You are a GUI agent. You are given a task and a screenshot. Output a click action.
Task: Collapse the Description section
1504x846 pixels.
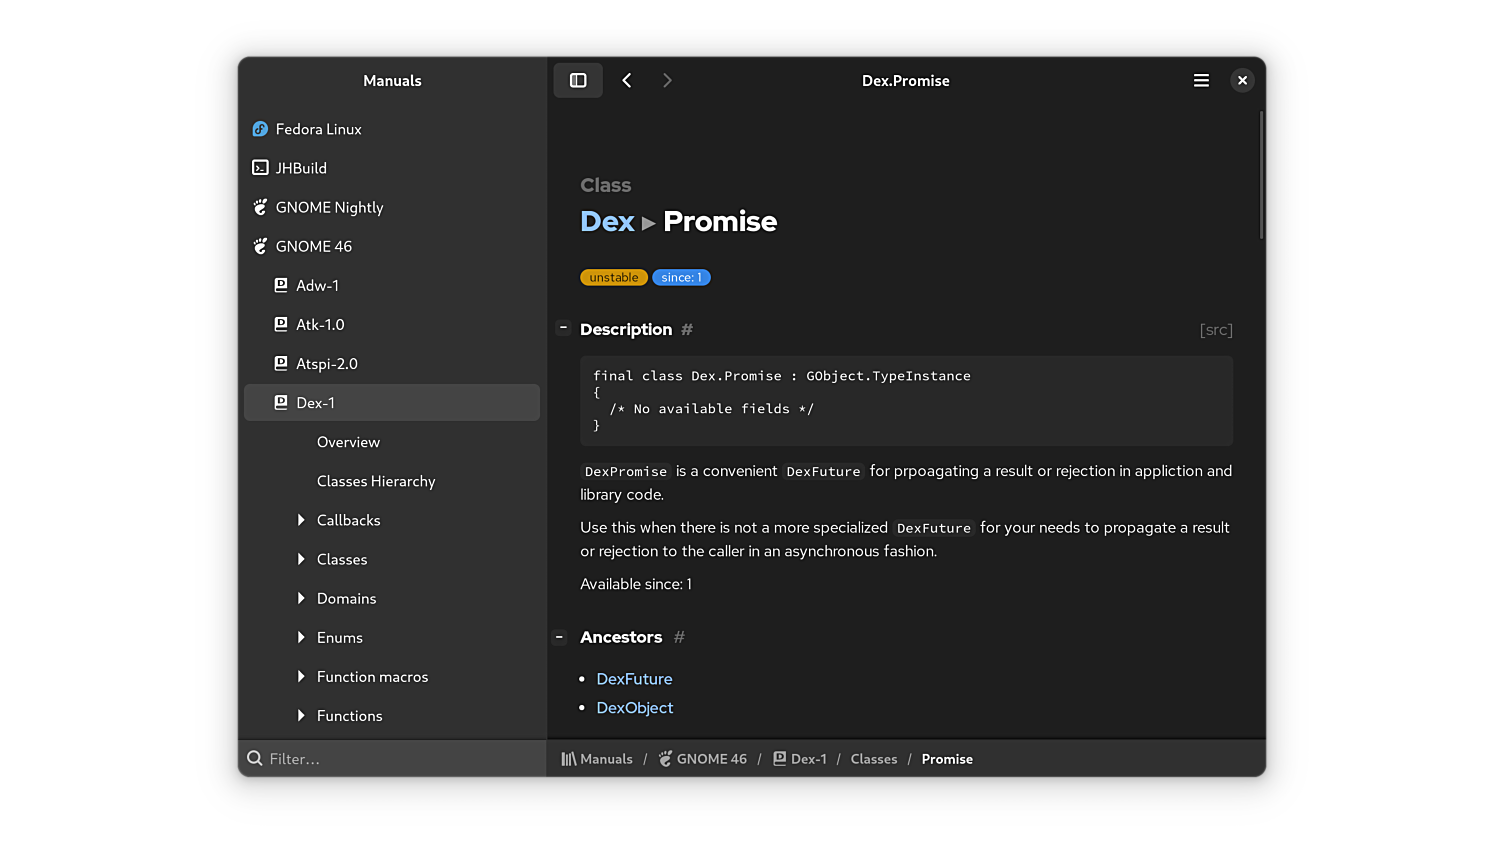pos(563,328)
